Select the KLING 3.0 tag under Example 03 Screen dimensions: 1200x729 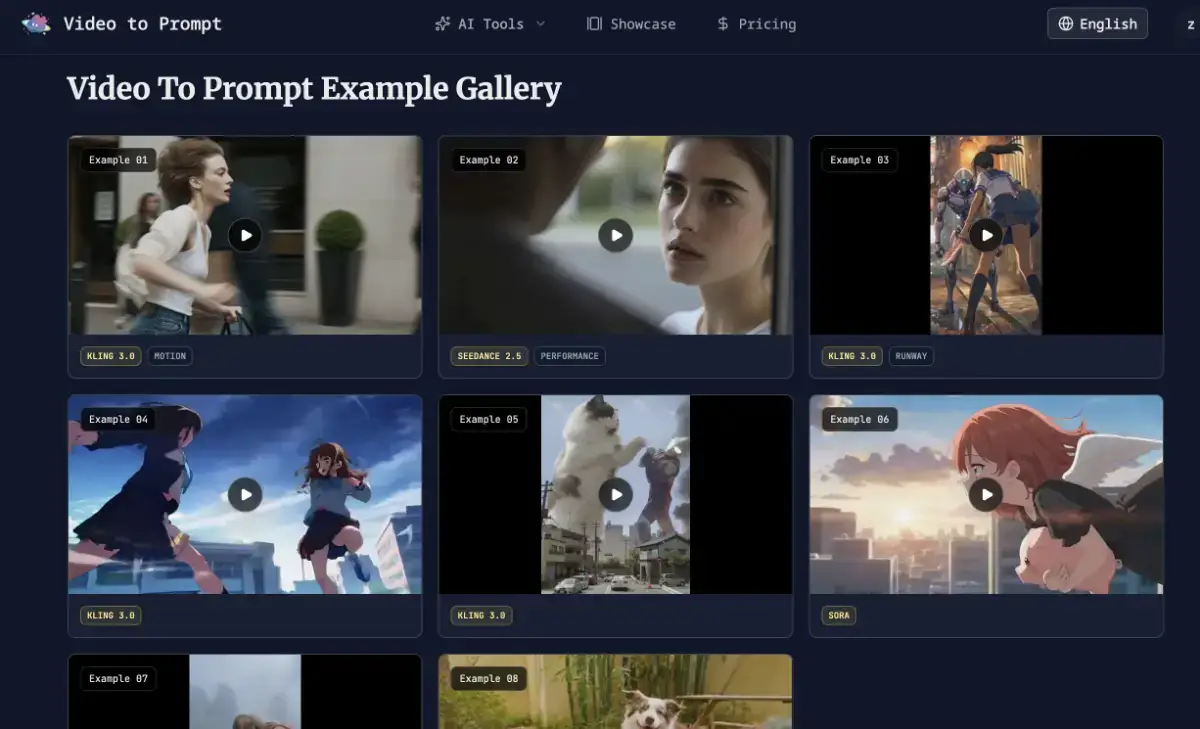pyautogui.click(x=852, y=356)
